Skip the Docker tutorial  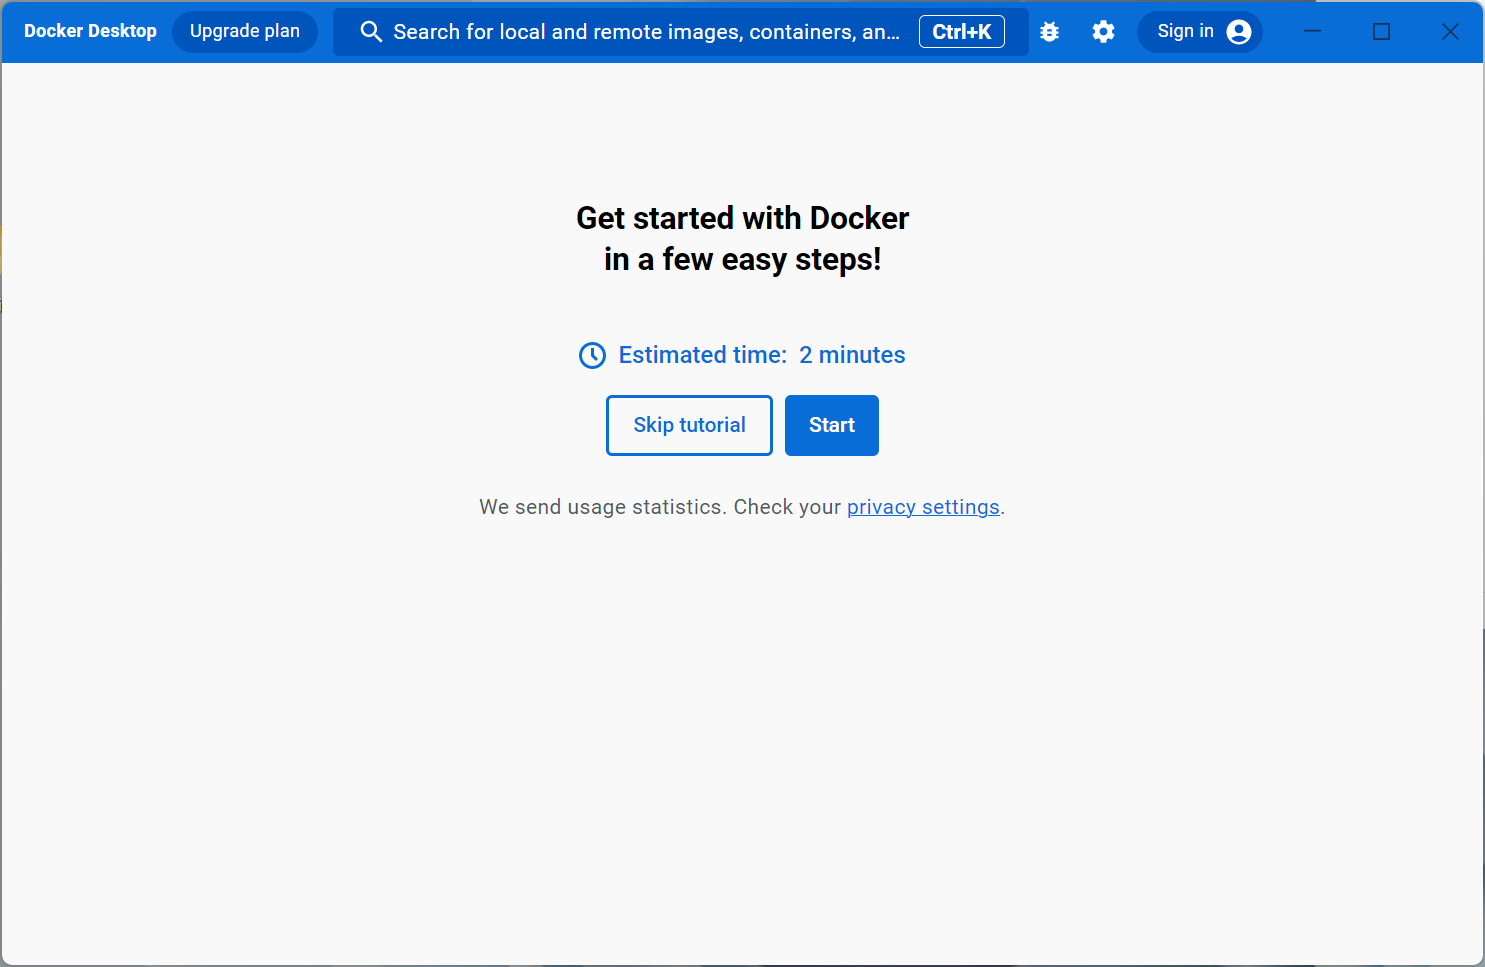689,425
